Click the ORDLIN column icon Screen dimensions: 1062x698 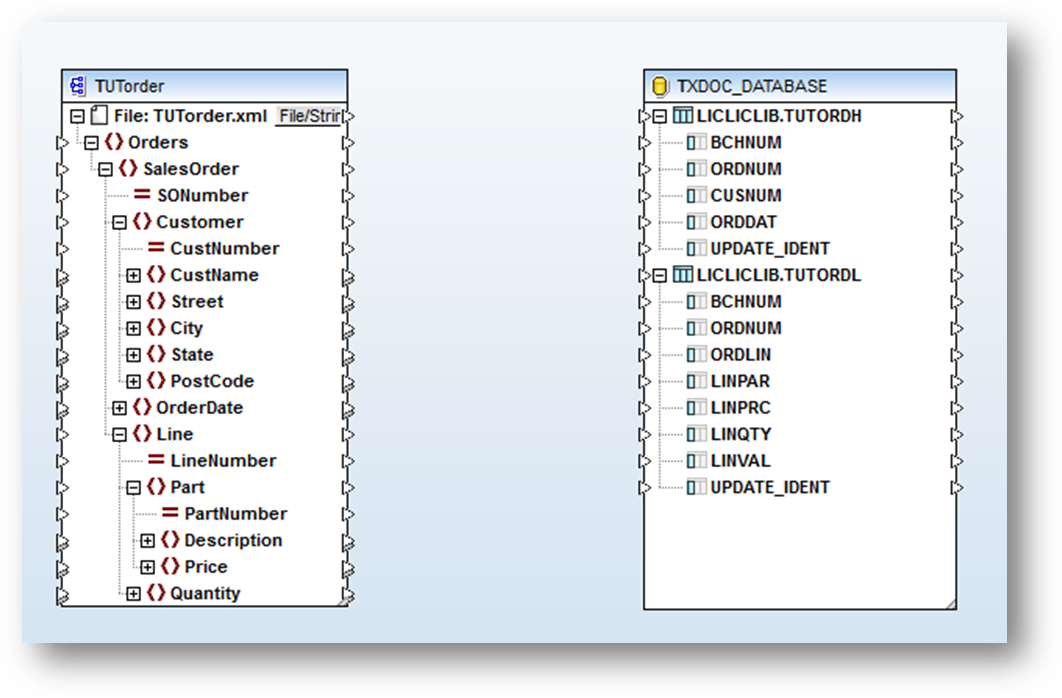pos(696,355)
